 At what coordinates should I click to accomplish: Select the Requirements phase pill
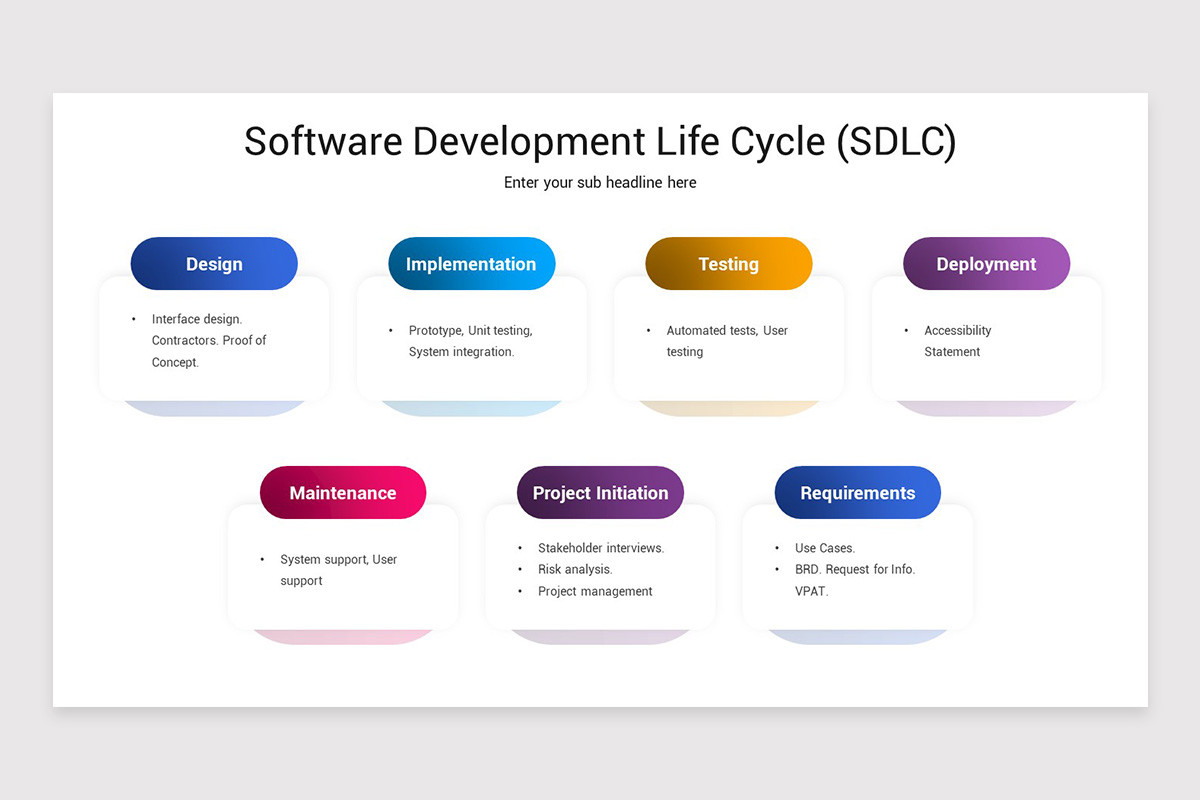(x=857, y=492)
